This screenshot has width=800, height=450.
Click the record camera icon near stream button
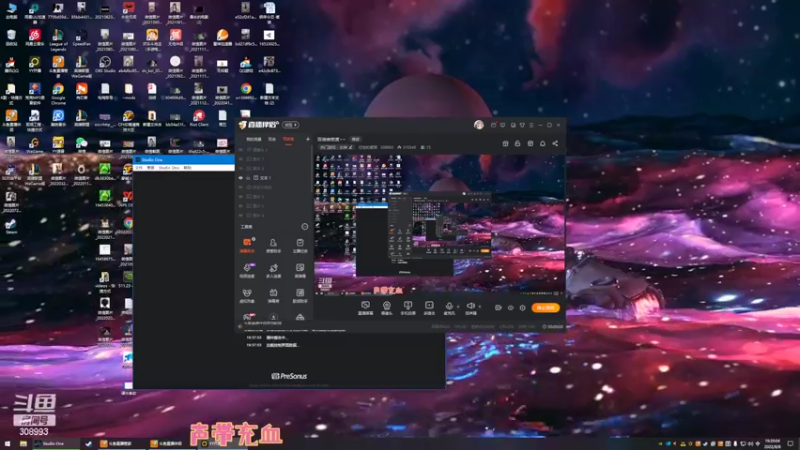point(498,308)
